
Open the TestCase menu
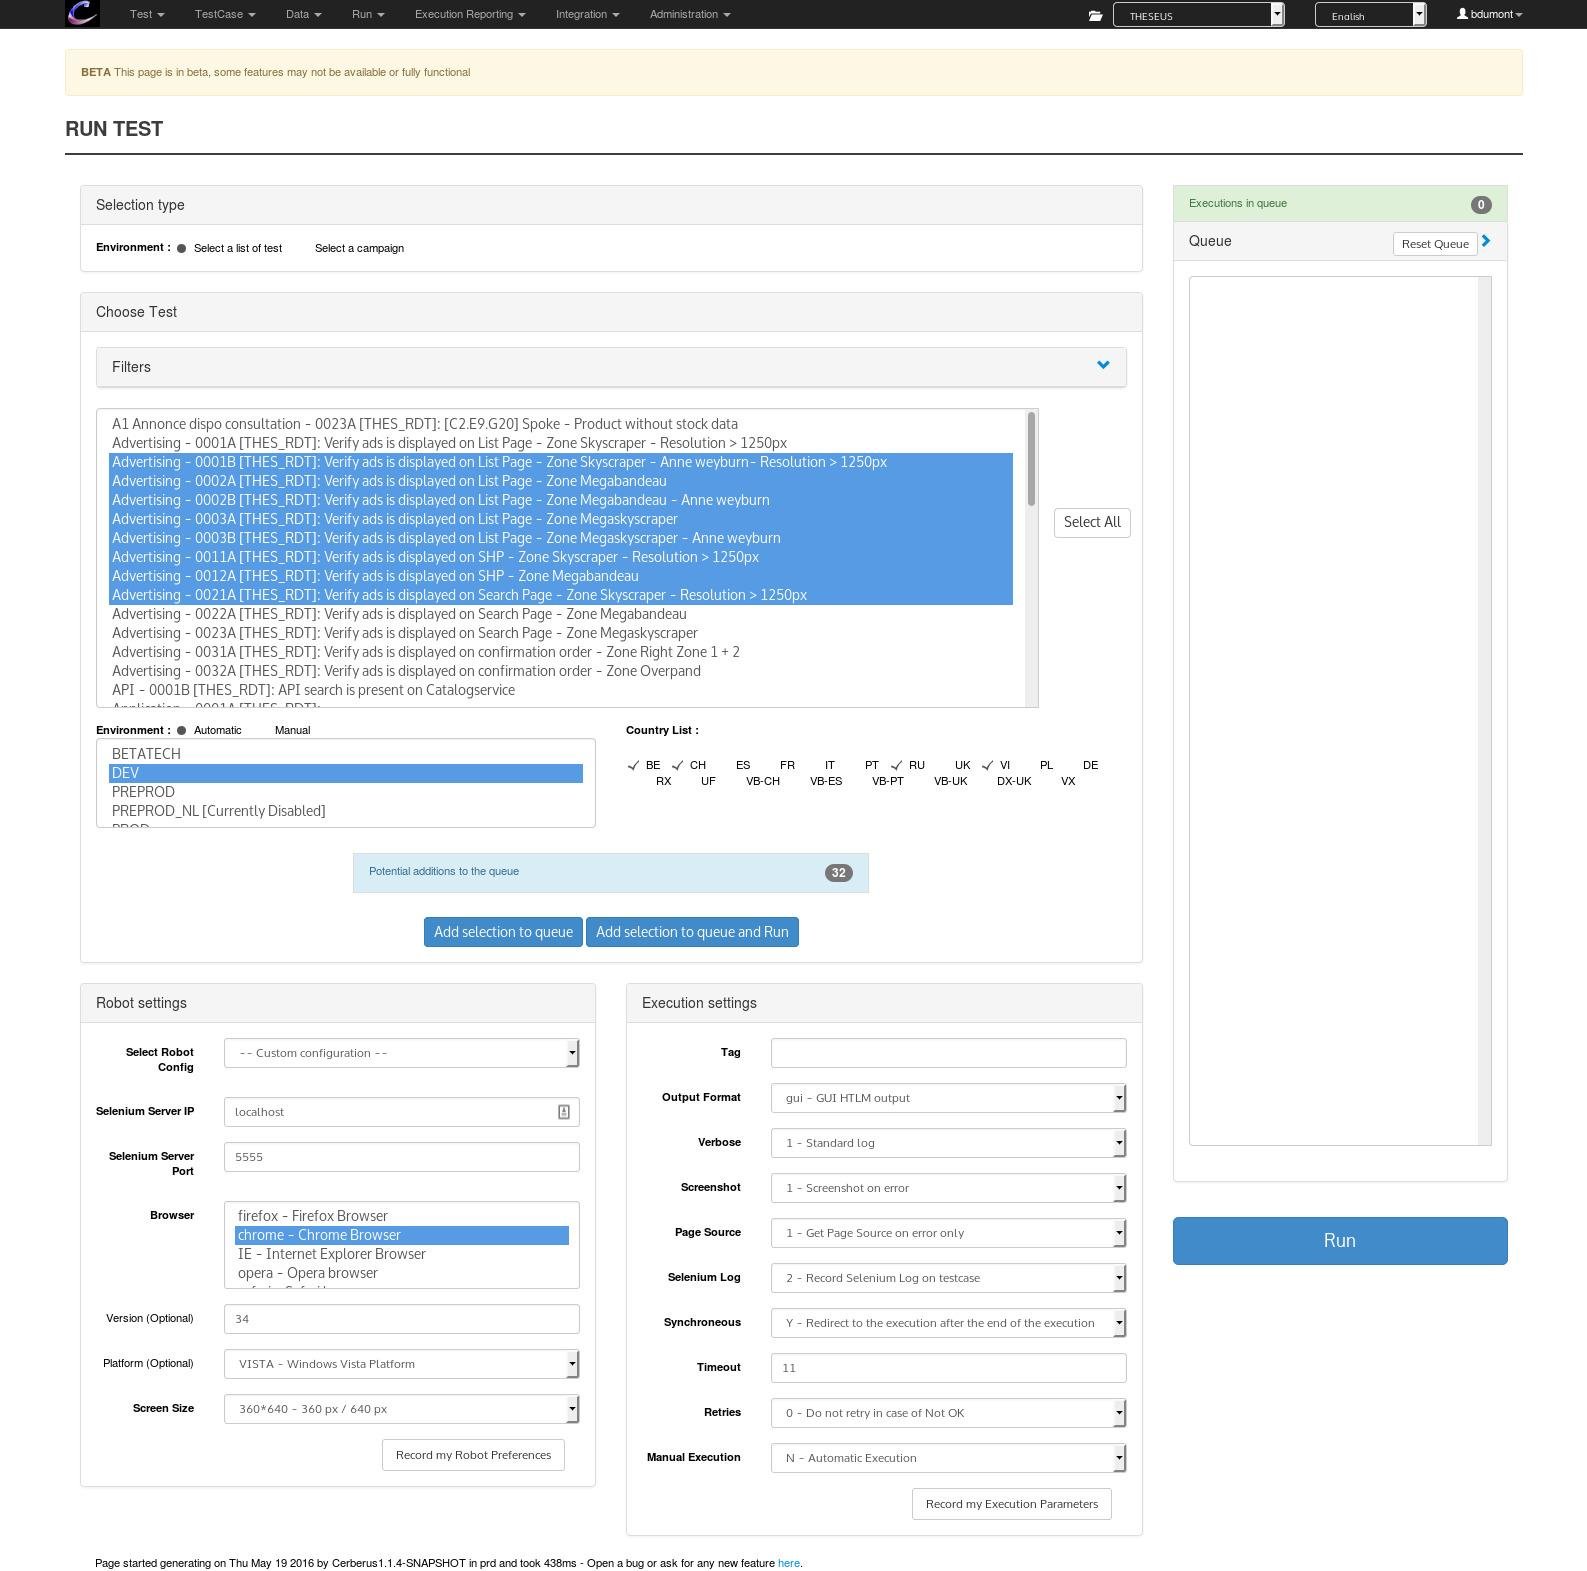[x=225, y=14]
